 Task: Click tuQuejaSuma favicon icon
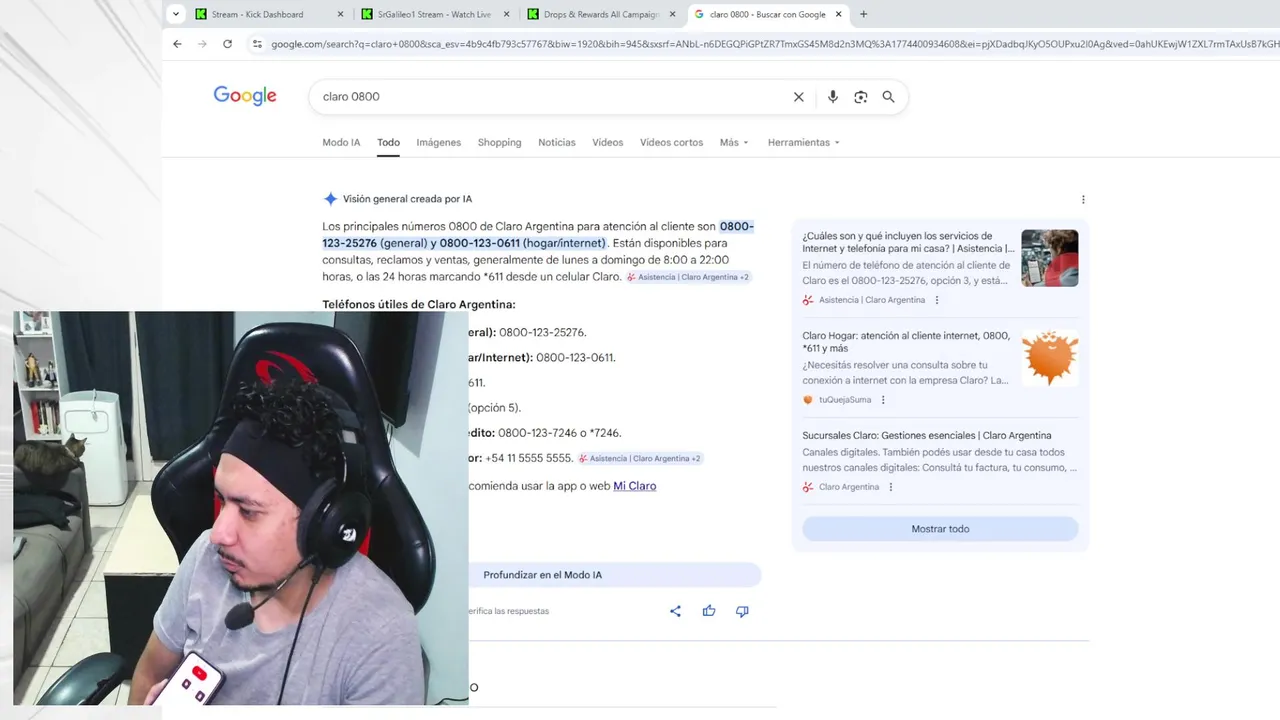(808, 400)
